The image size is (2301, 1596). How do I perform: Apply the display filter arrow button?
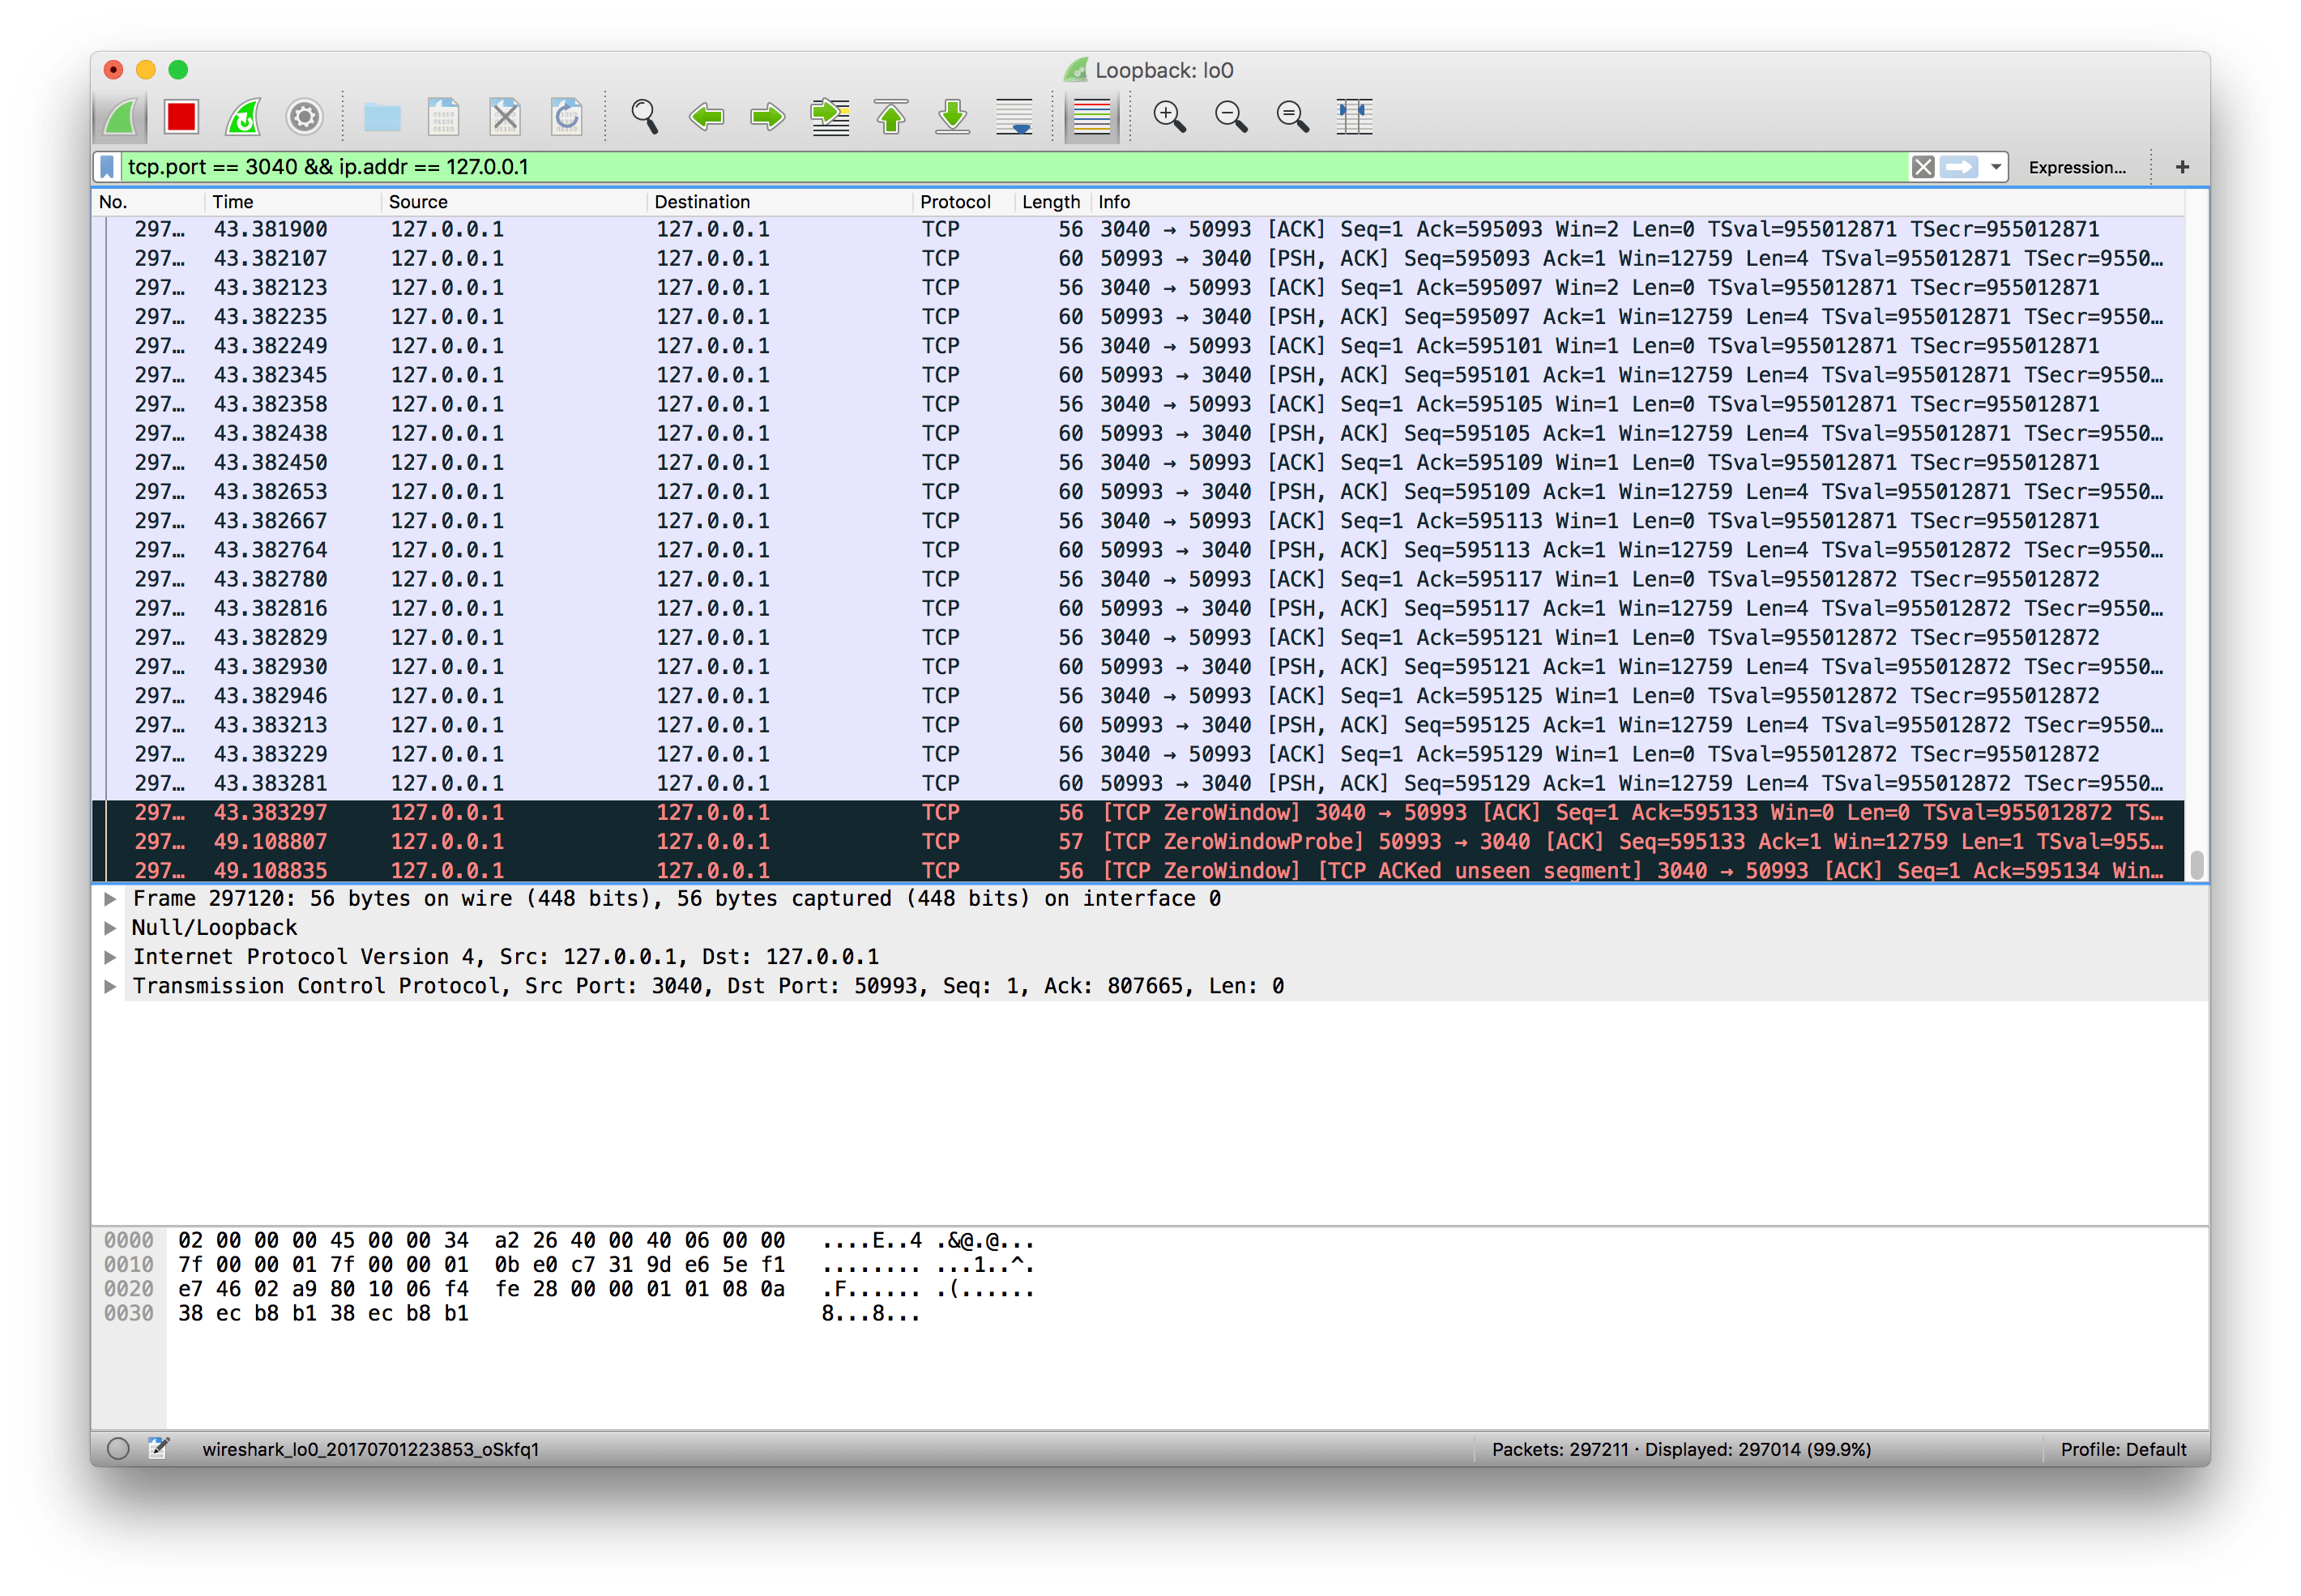point(1959,167)
